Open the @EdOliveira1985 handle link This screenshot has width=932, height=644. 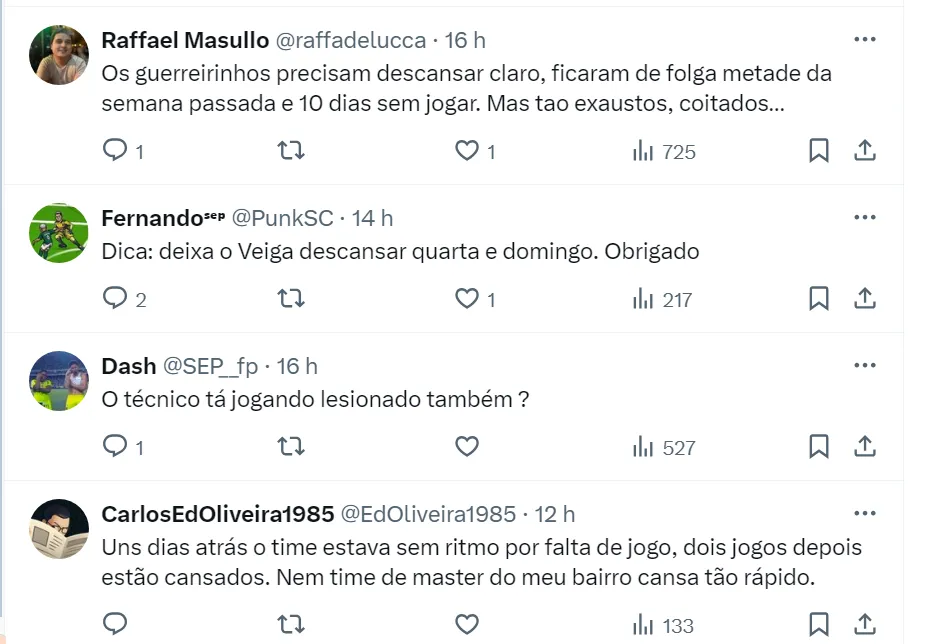click(429, 514)
